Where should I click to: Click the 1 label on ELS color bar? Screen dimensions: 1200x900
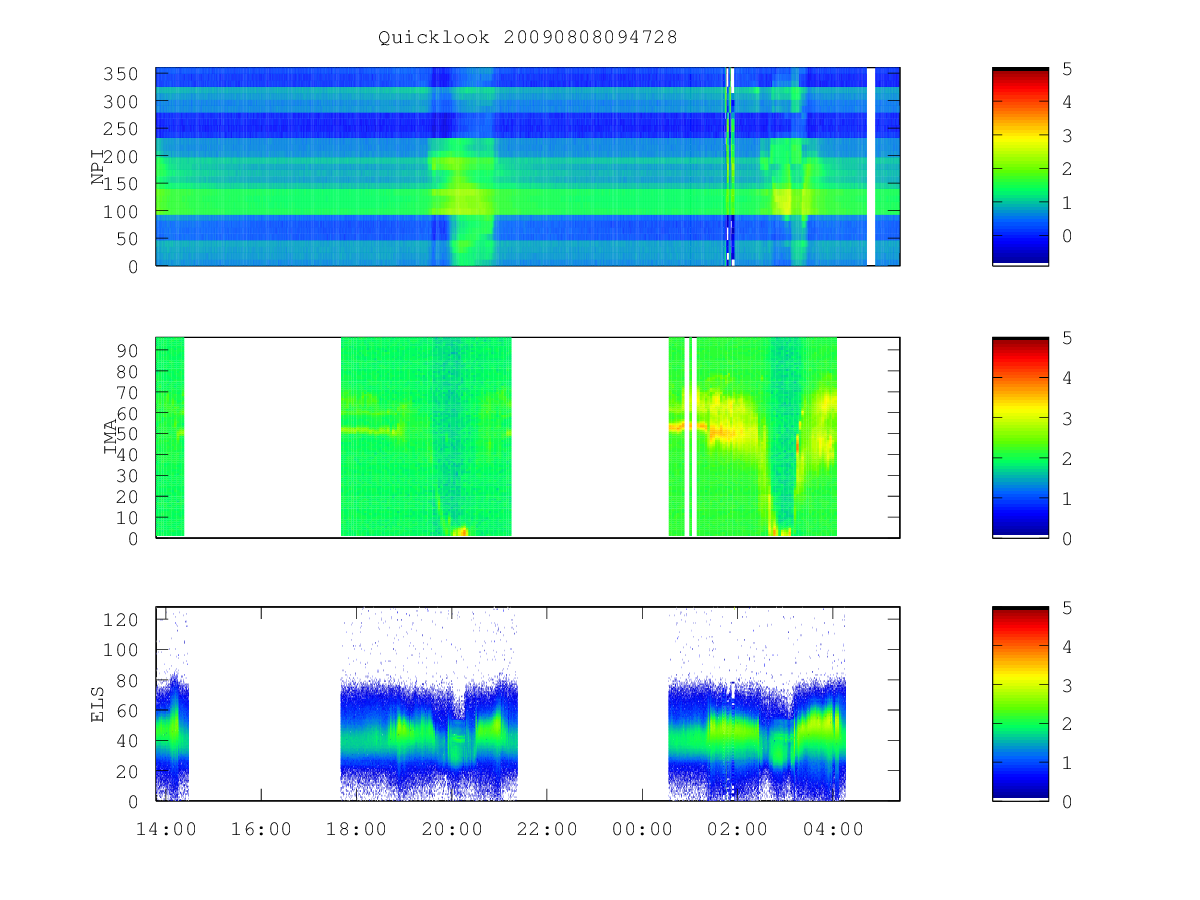point(1068,763)
